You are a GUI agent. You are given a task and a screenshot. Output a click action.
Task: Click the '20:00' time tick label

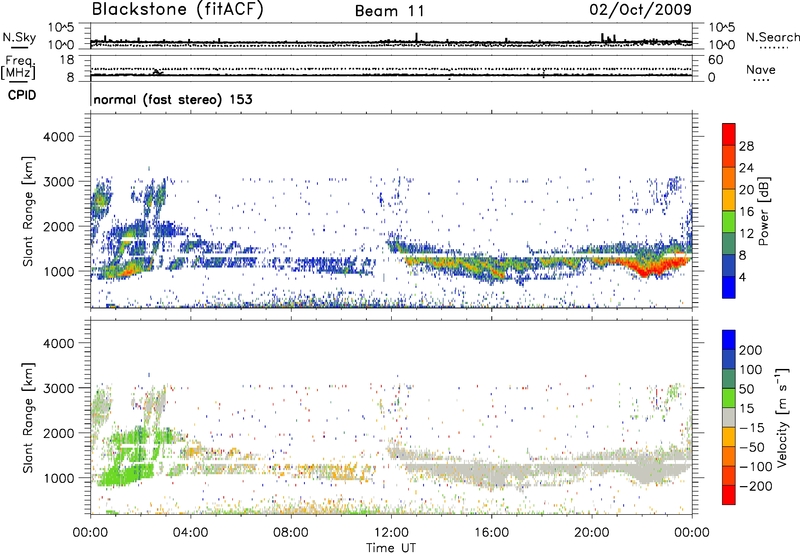pos(592,533)
